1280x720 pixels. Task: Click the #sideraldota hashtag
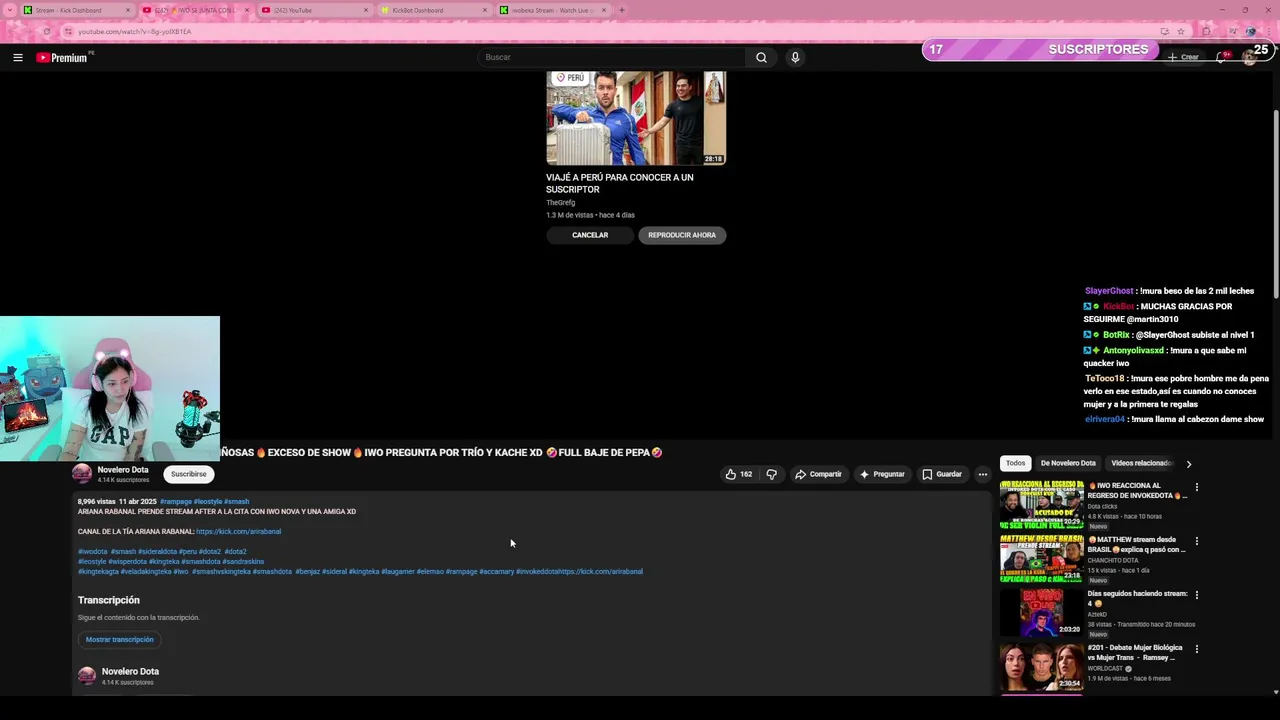157,552
